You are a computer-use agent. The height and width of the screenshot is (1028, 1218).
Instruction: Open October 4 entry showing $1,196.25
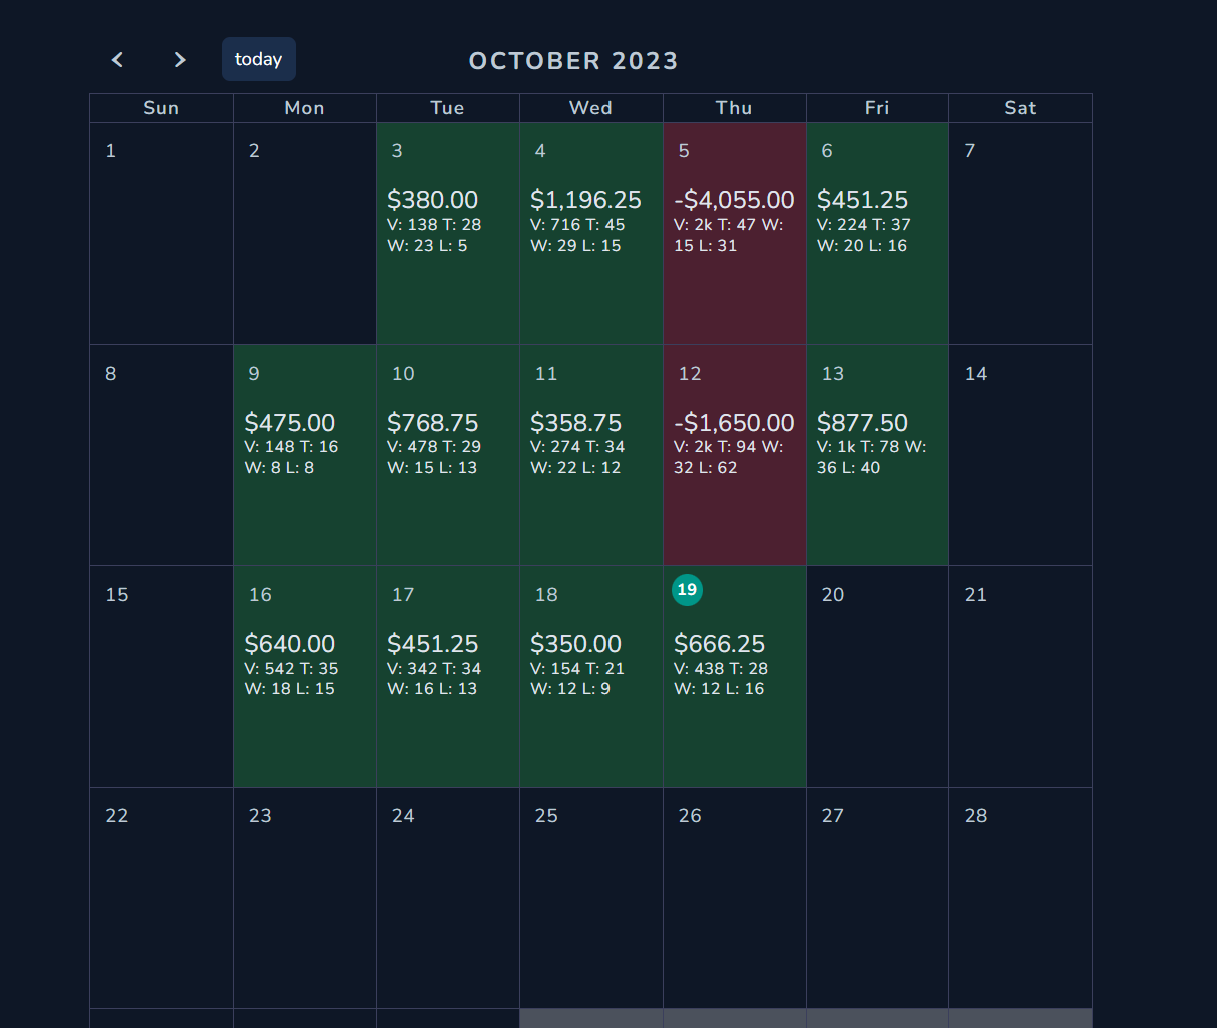click(x=591, y=234)
